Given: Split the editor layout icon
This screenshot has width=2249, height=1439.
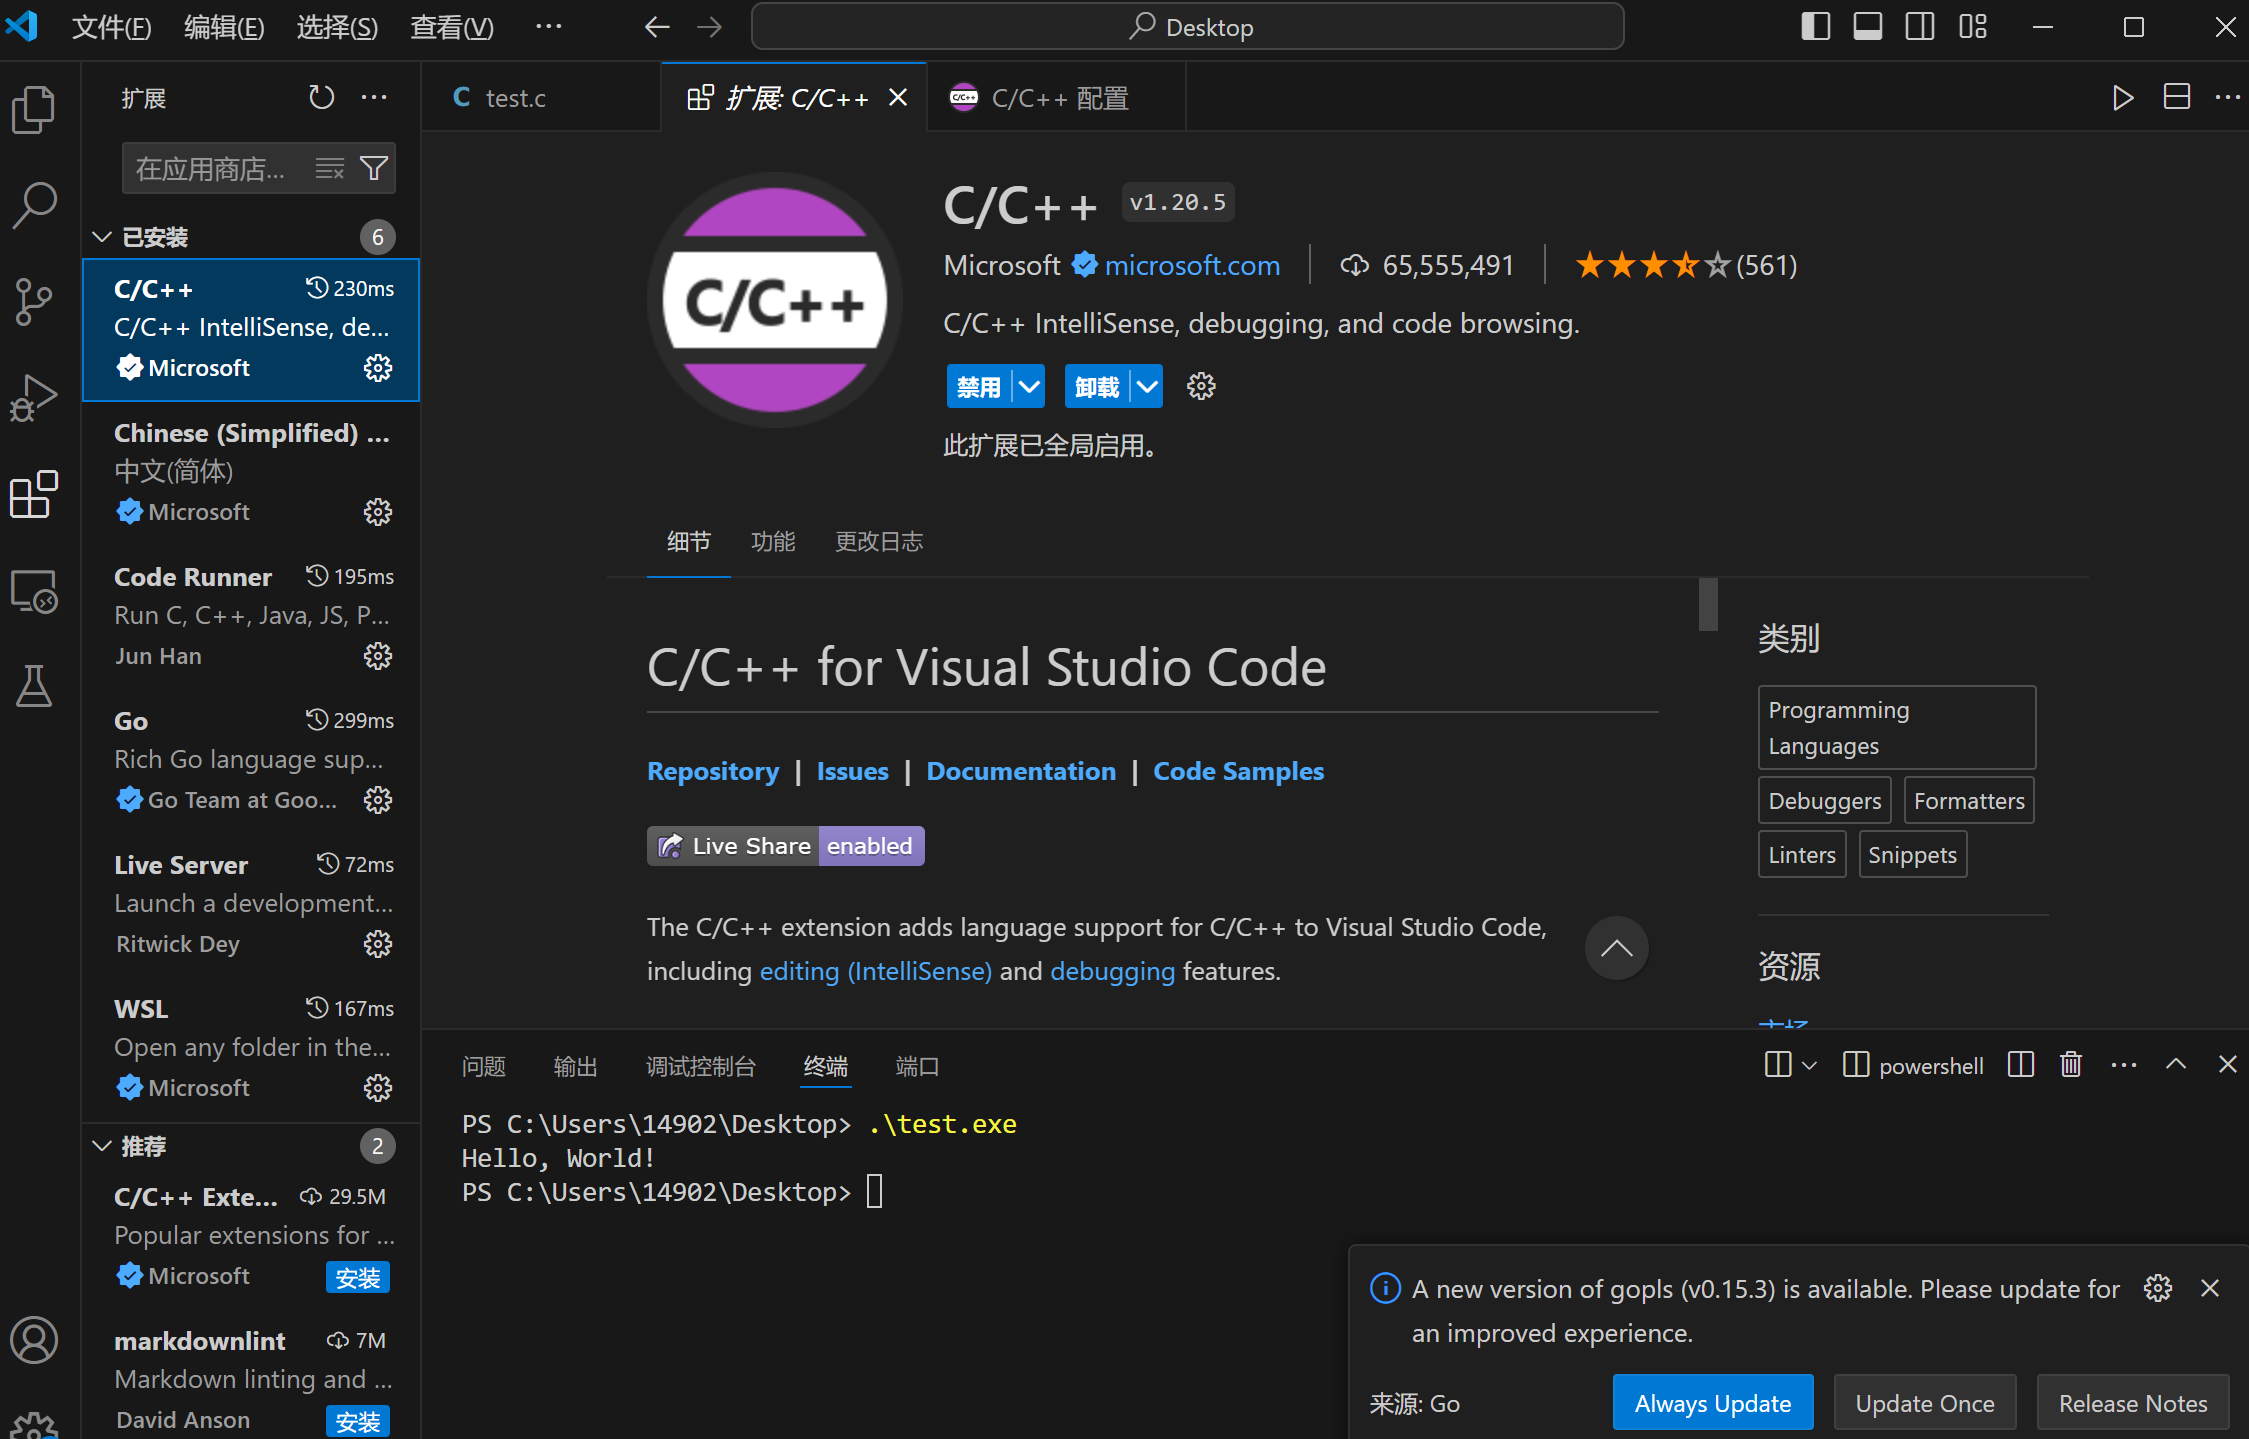Looking at the screenshot, I should [x=2176, y=97].
